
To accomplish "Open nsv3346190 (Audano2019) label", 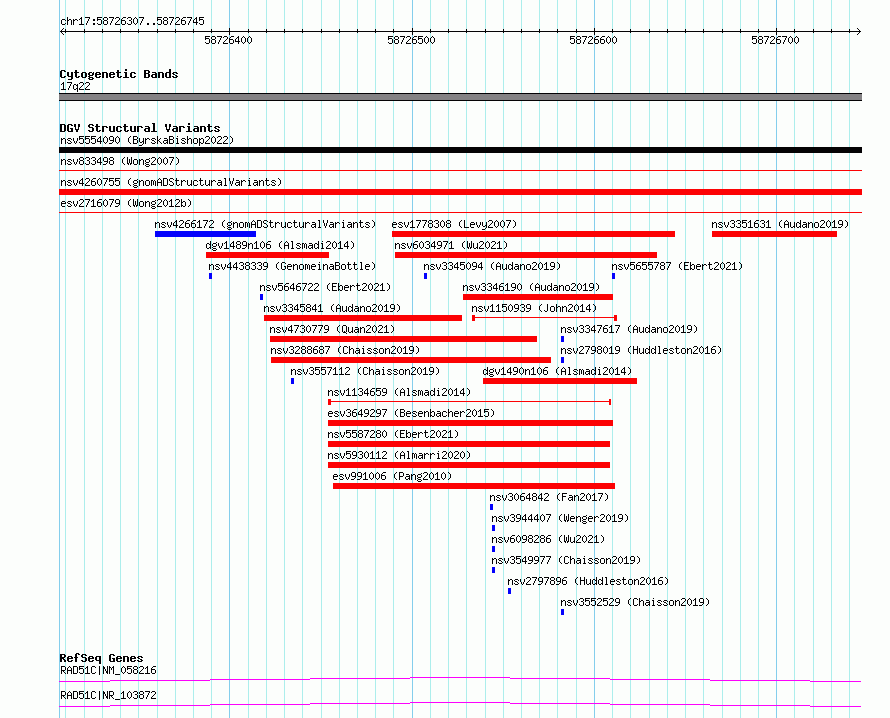I will point(531,287).
